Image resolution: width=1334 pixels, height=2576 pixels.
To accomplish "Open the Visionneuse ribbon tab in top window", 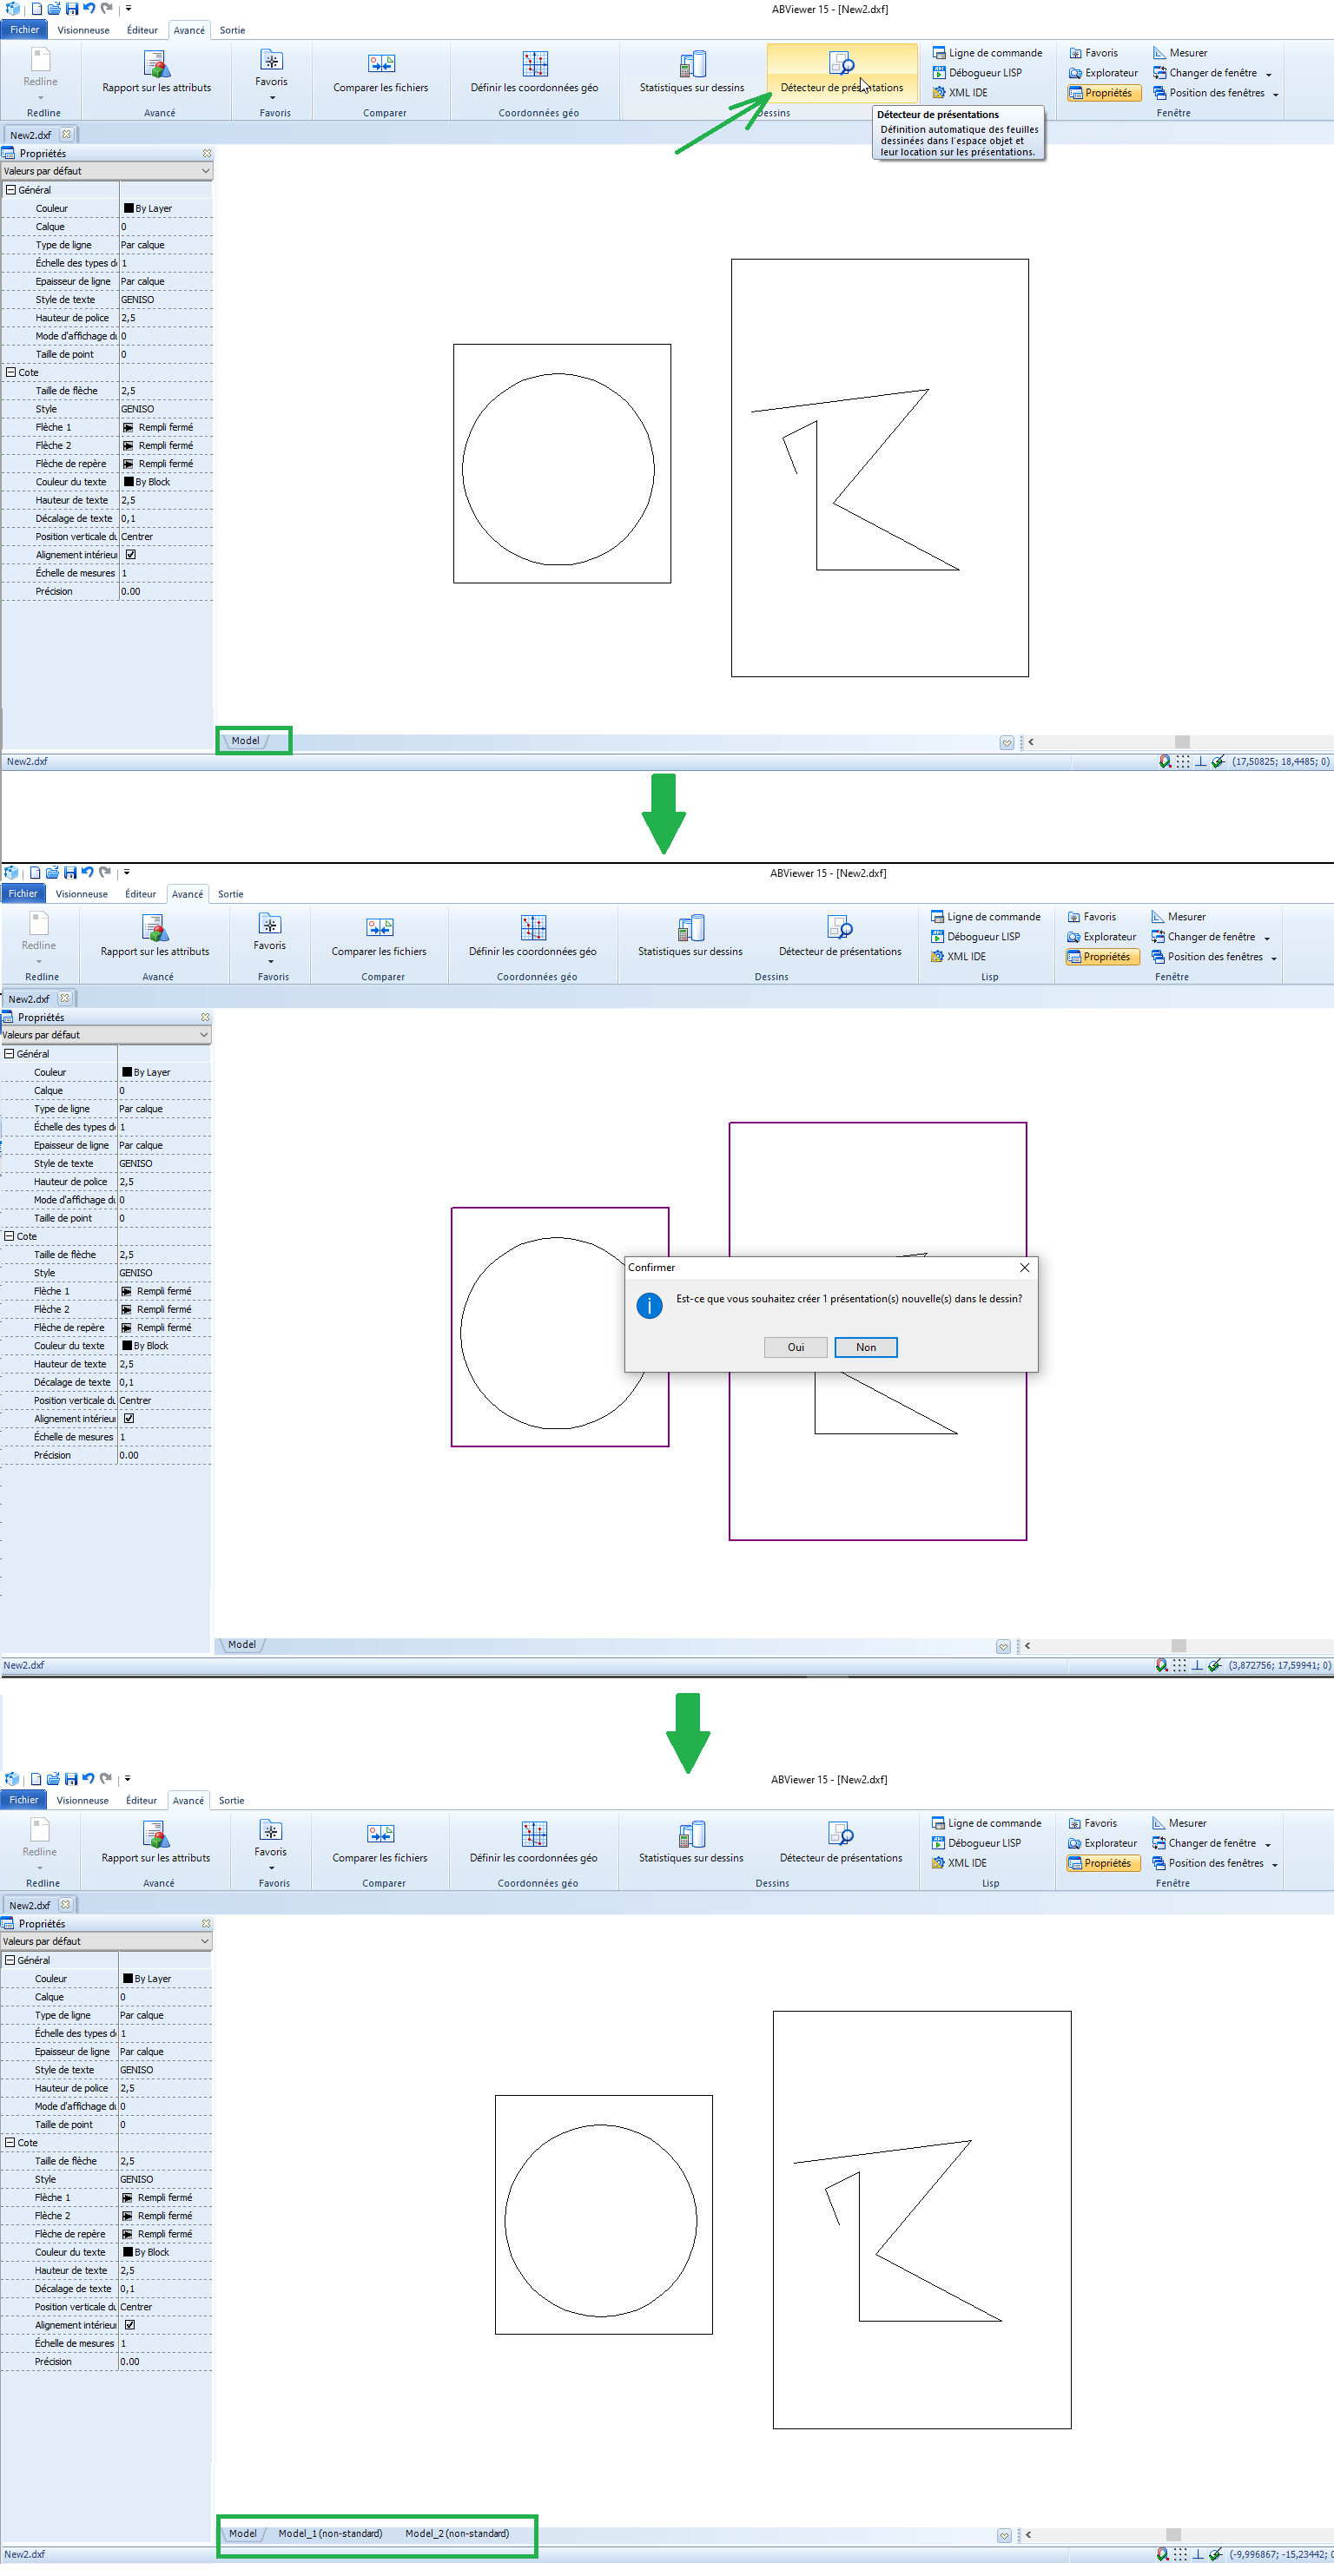I will pos(83,30).
